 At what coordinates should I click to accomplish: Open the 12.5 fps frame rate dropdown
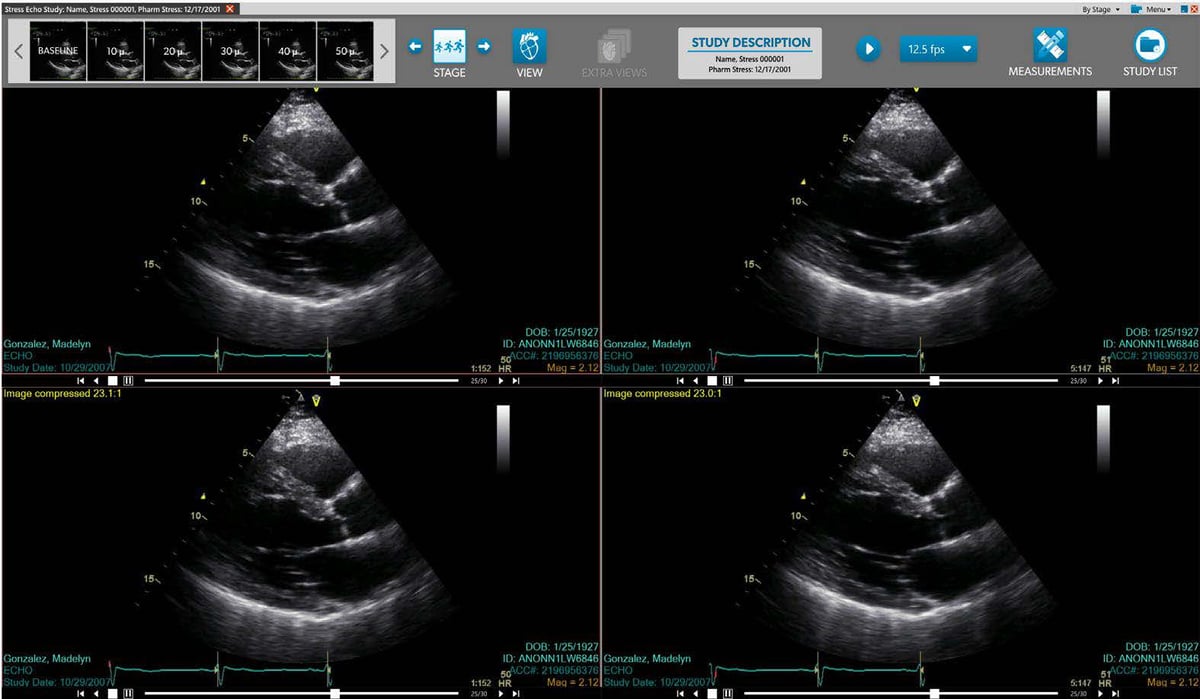pos(938,48)
